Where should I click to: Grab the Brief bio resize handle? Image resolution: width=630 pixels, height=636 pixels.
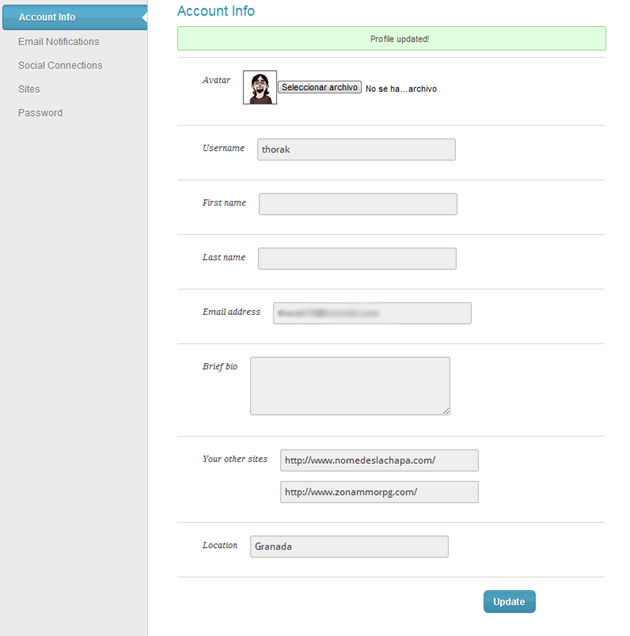tap(446, 410)
